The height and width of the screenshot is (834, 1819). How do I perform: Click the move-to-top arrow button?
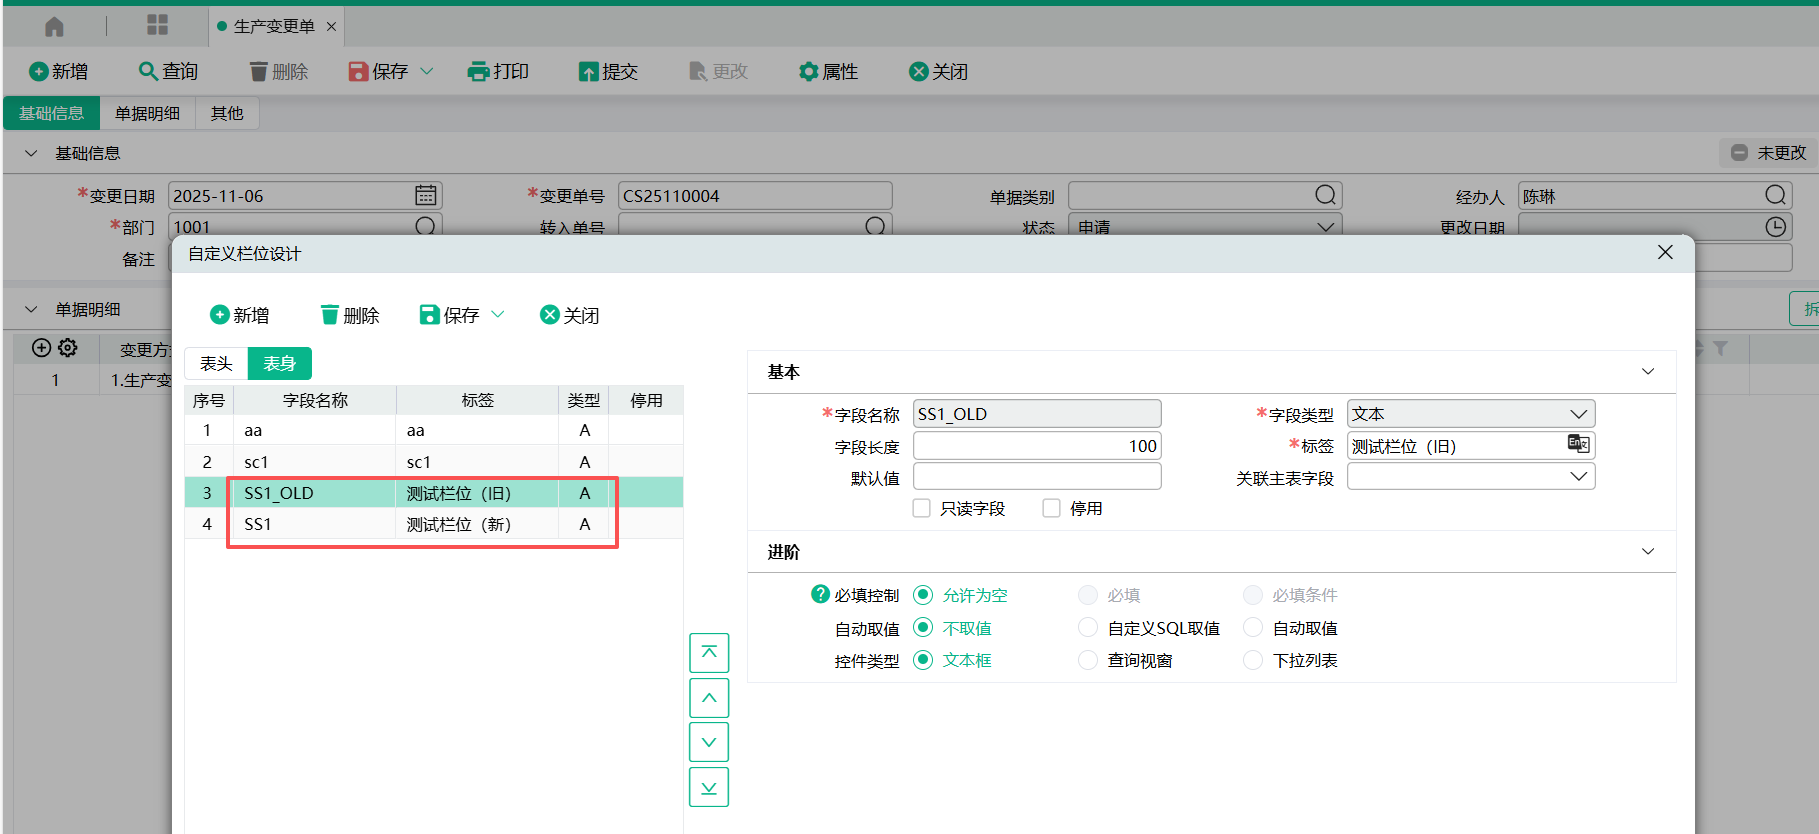click(708, 653)
